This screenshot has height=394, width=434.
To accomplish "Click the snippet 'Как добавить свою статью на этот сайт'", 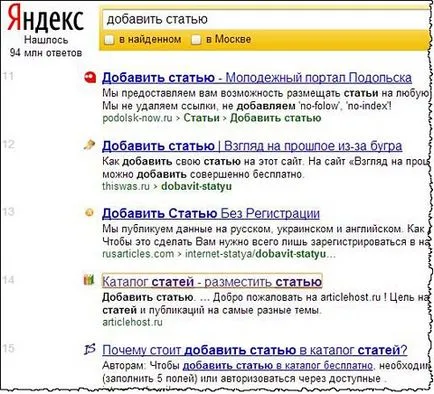I will 203,162.
